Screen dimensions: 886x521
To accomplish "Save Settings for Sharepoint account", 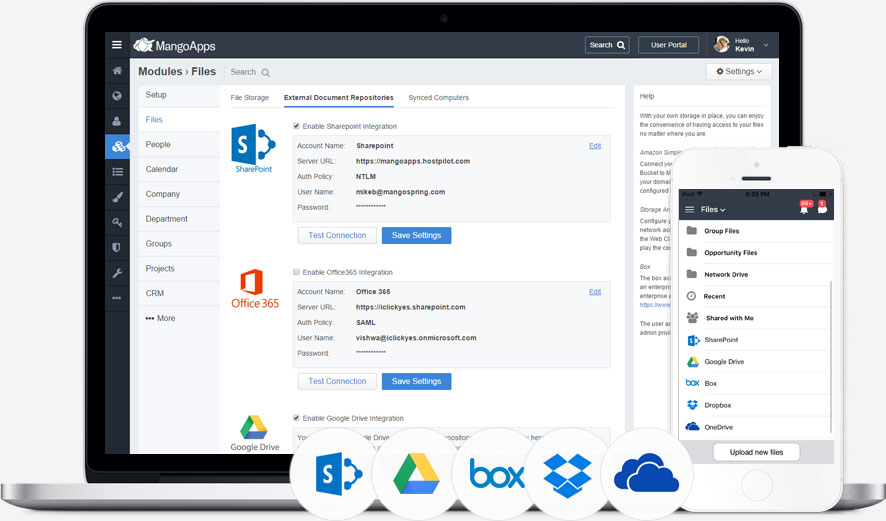I will pos(416,236).
